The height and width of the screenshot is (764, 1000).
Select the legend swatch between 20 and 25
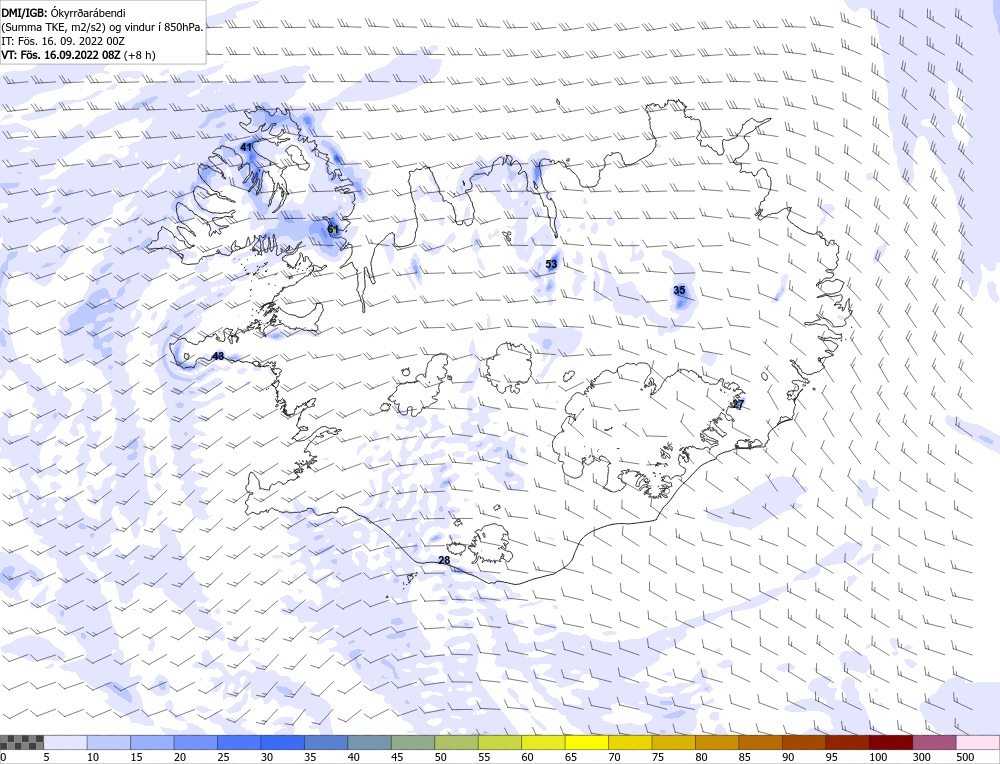click(196, 742)
